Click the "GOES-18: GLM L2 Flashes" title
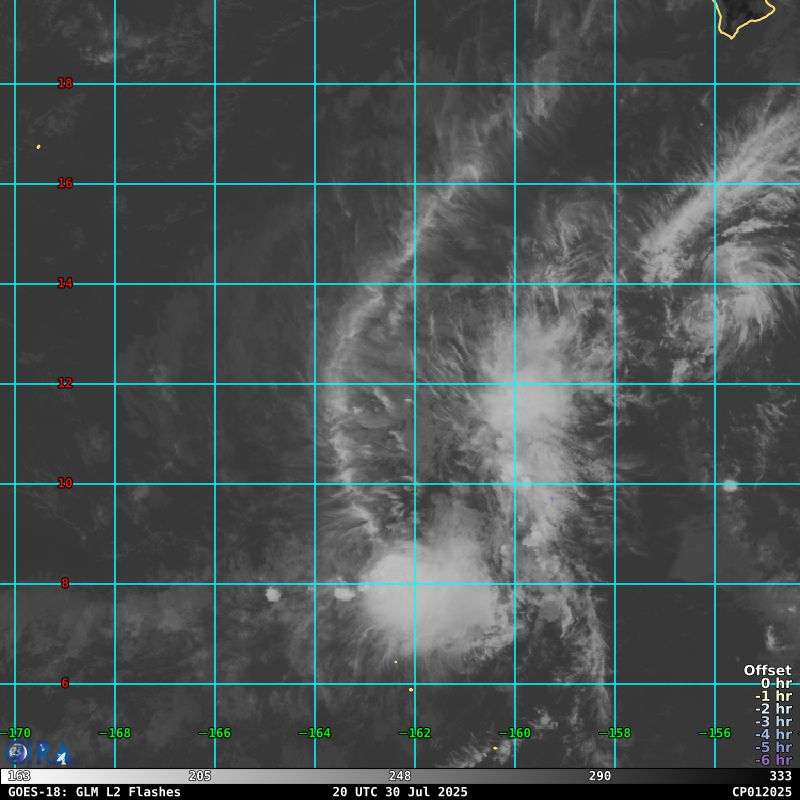 95,792
